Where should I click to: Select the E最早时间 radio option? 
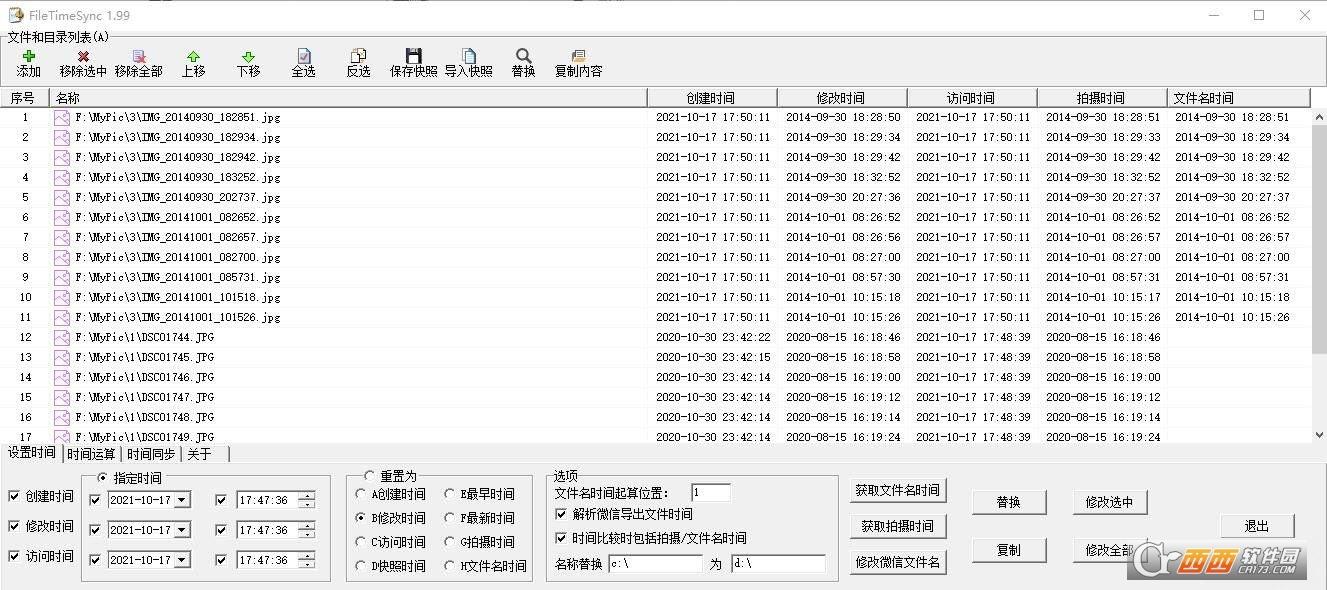(451, 494)
